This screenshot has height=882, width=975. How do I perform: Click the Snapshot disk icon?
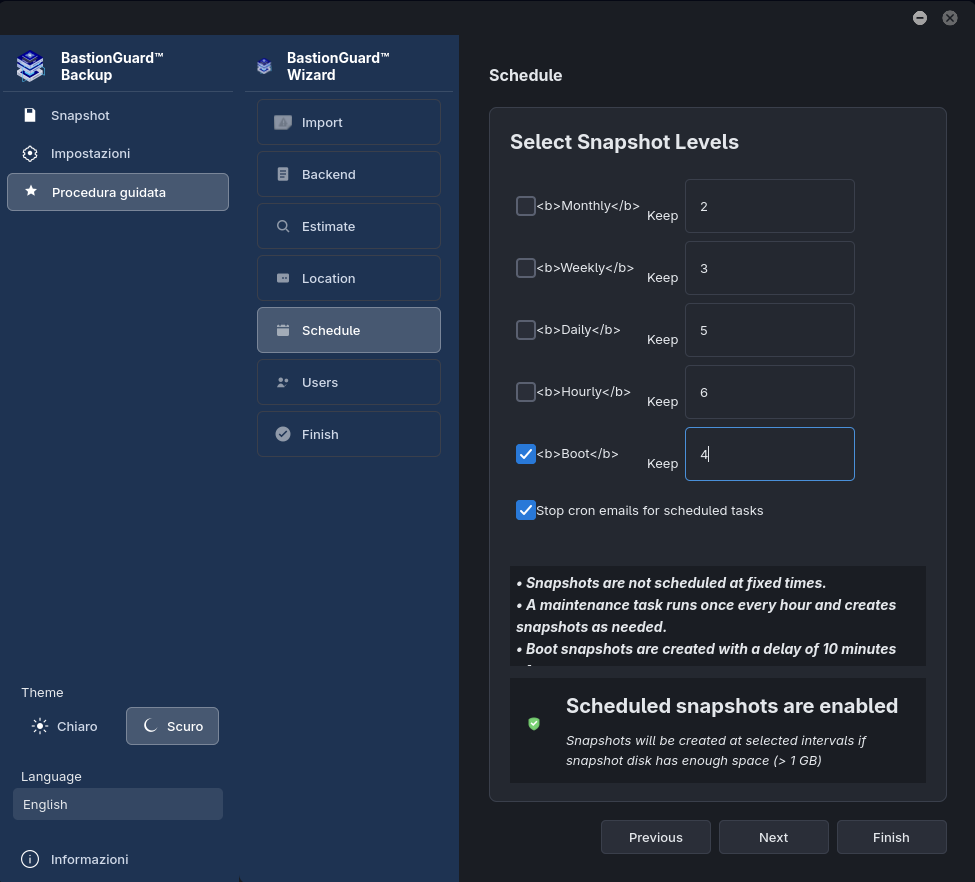[30, 115]
